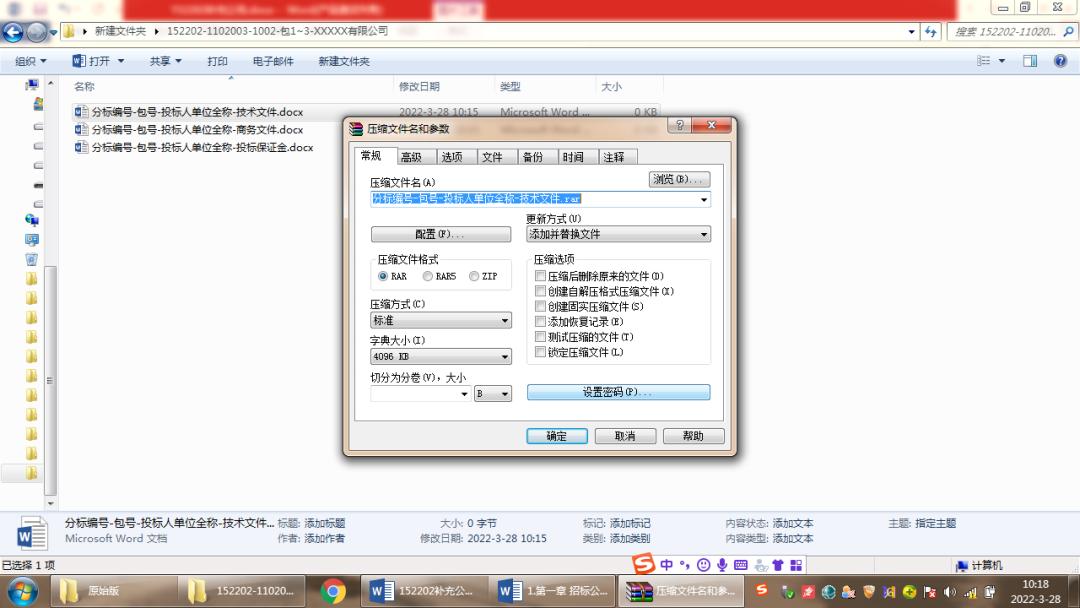Enable 添加恢复记录 checkbox
Screen dimensions: 1080x608
(541, 321)
